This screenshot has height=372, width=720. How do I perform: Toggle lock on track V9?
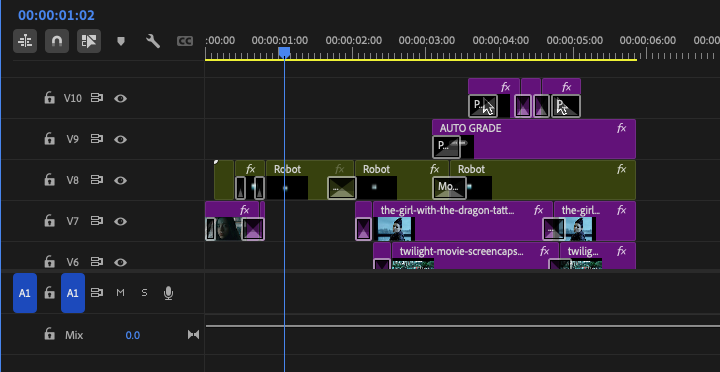click(x=49, y=139)
